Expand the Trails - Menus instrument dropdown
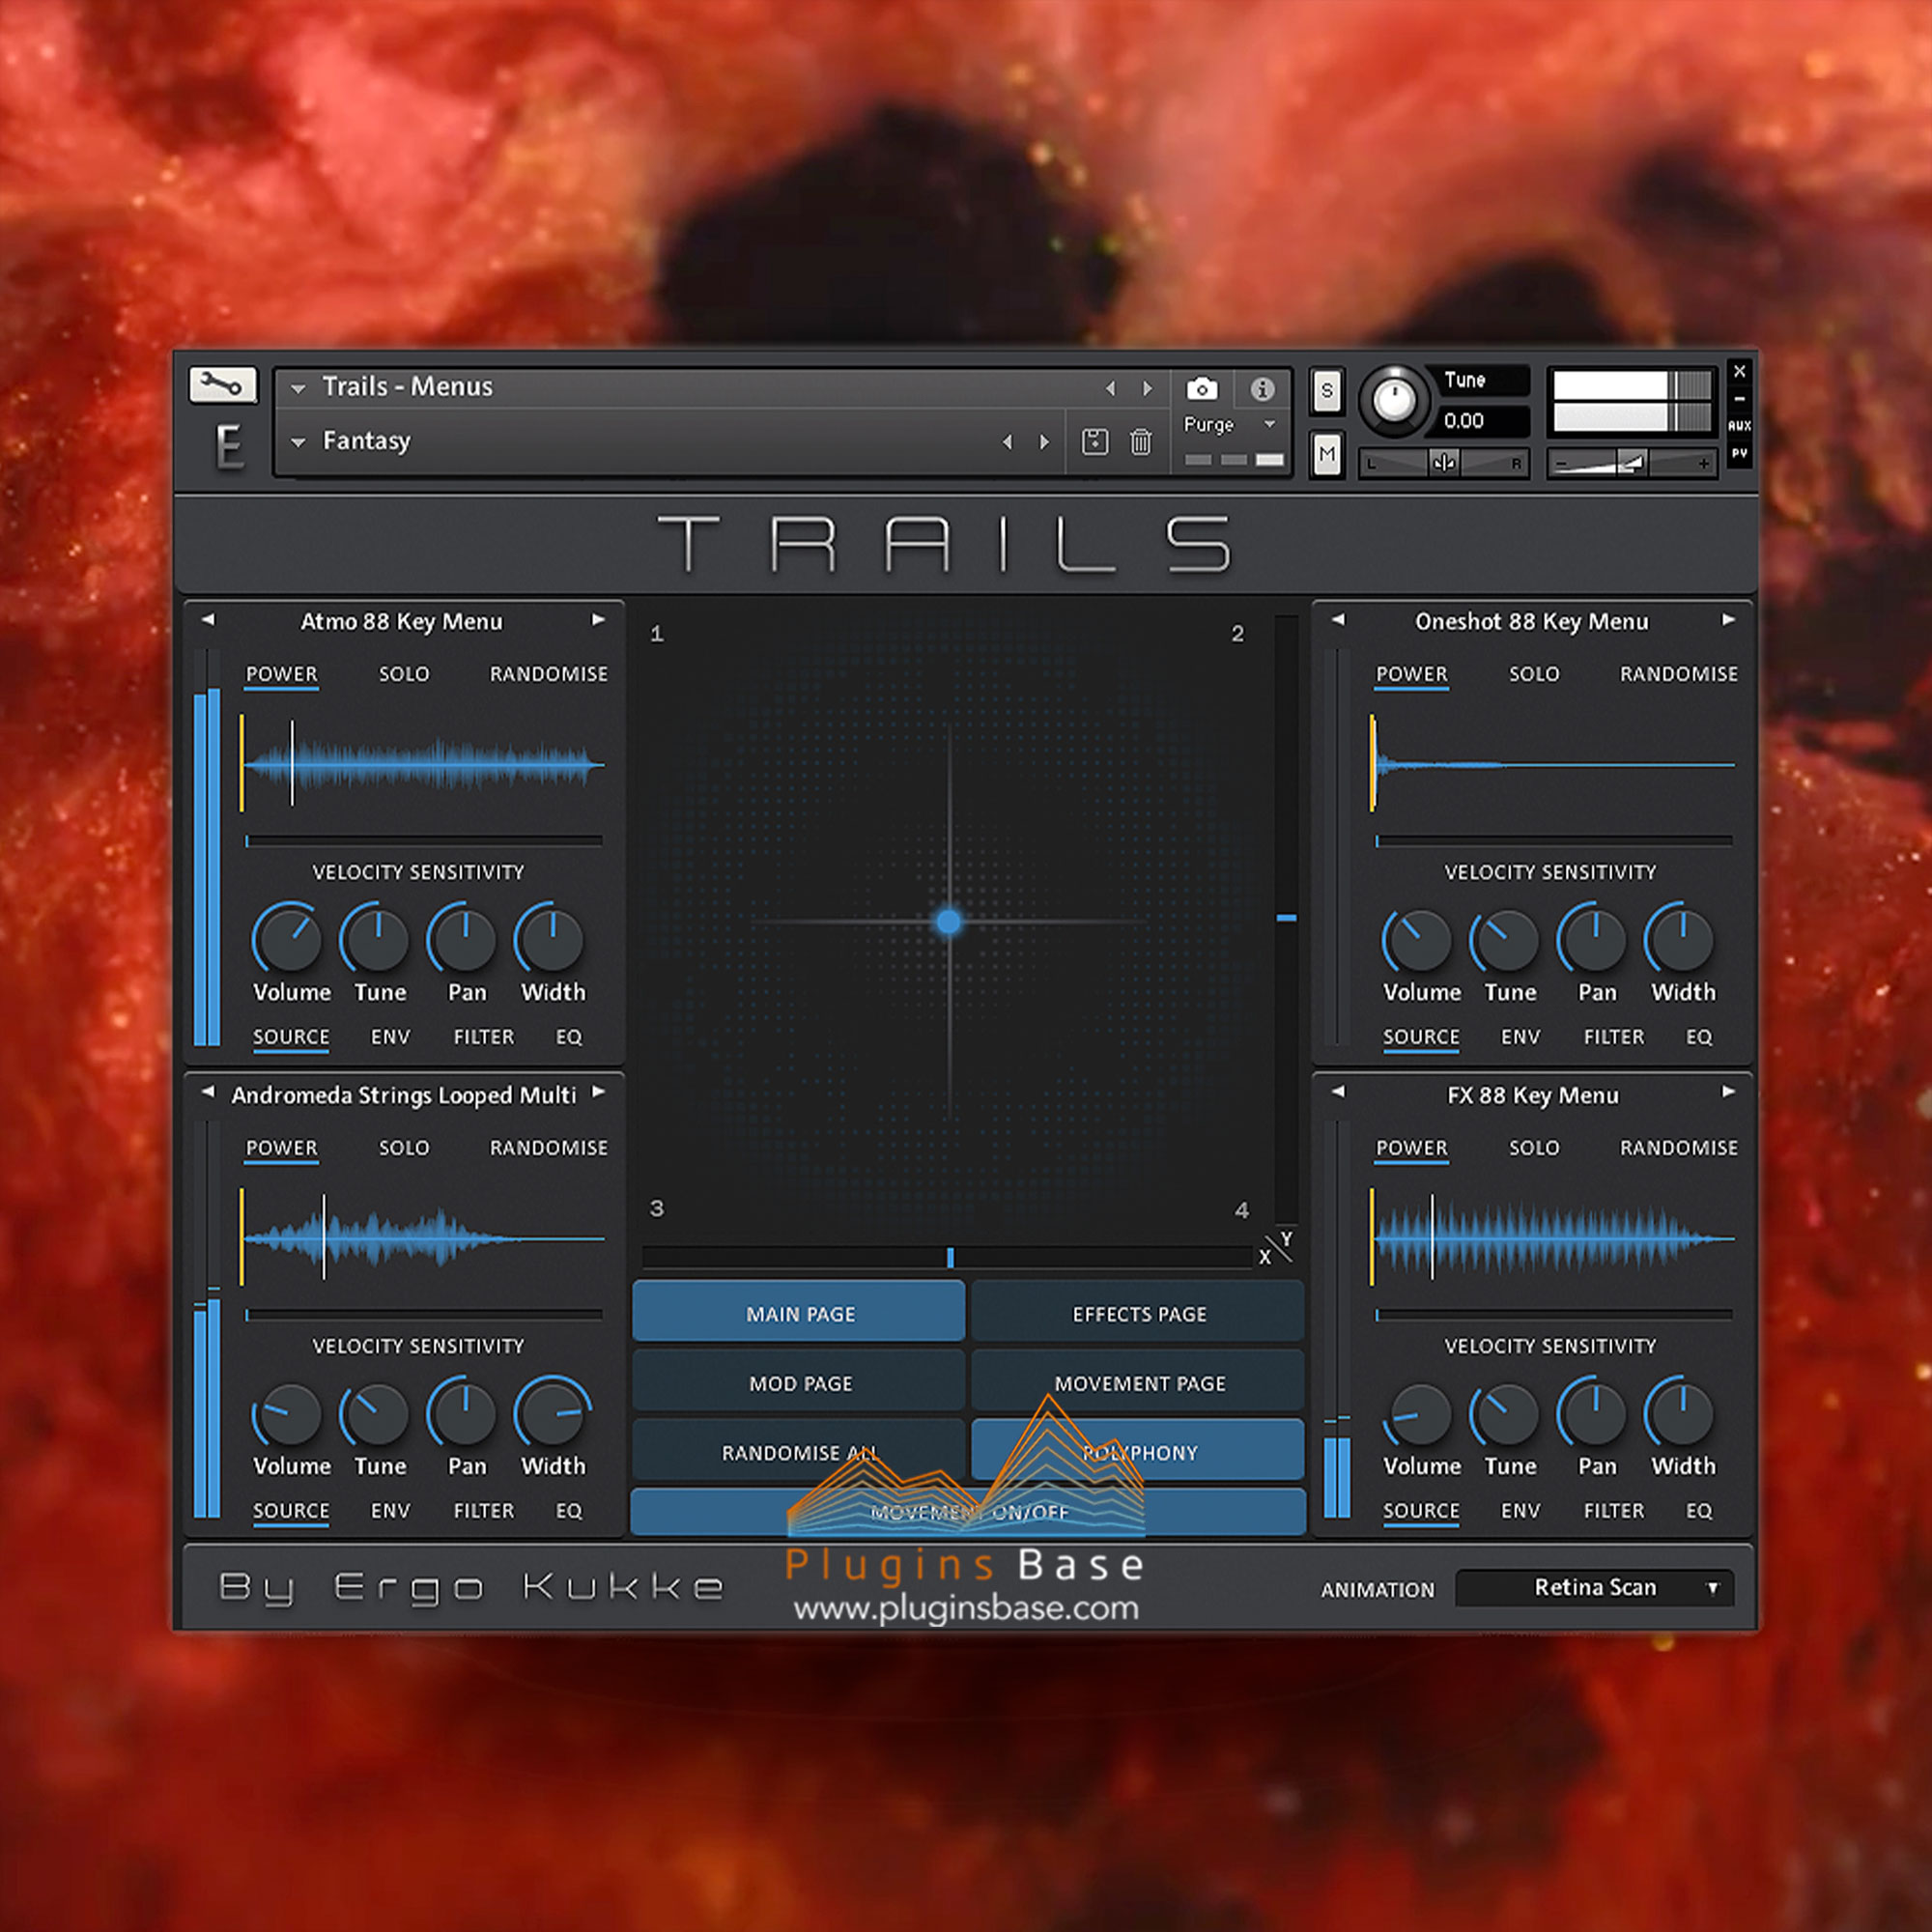The height and width of the screenshot is (1932, 1932). coord(298,388)
